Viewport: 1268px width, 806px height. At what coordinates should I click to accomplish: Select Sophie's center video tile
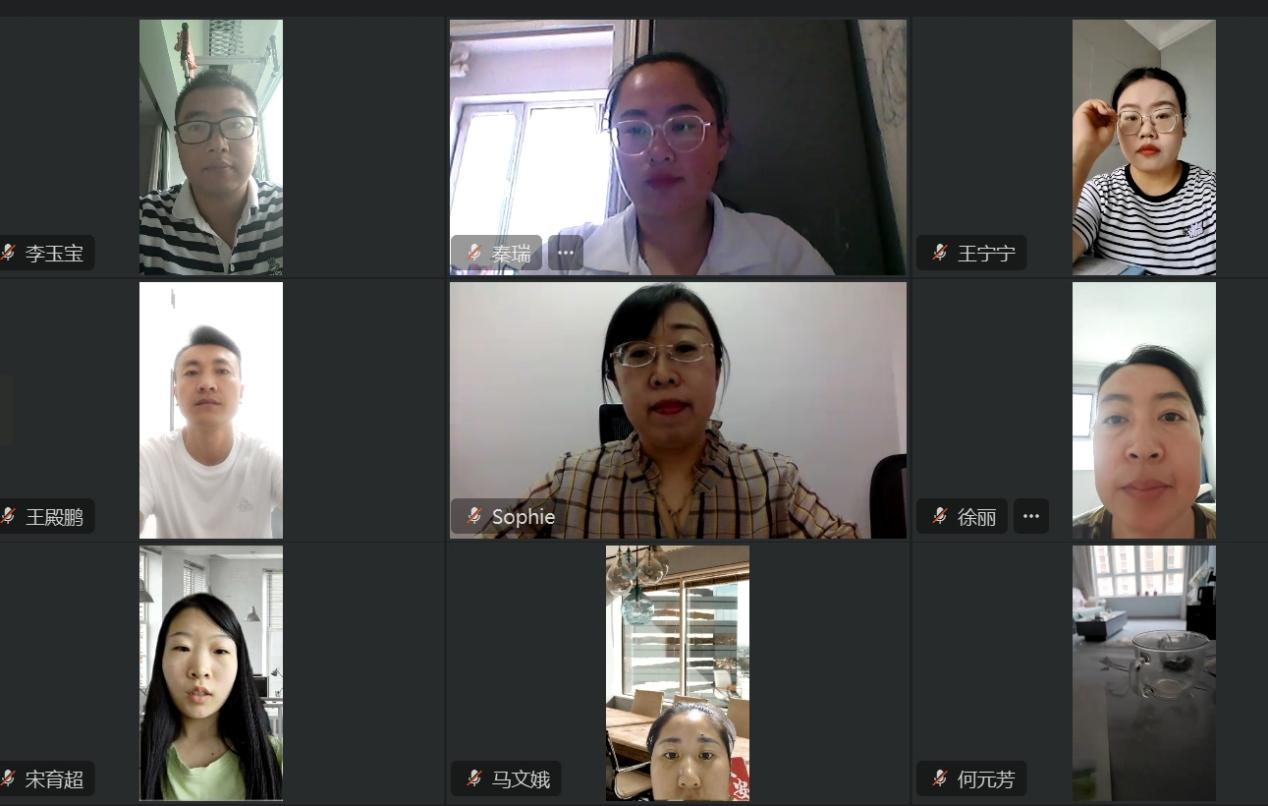(x=678, y=410)
